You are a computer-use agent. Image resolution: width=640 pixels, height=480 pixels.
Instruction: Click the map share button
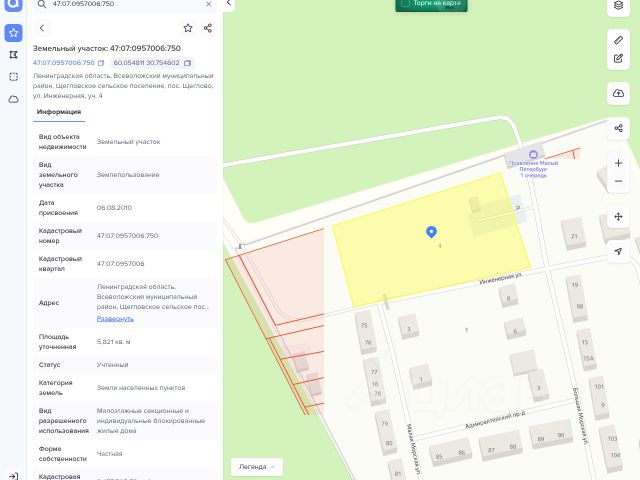click(618, 128)
